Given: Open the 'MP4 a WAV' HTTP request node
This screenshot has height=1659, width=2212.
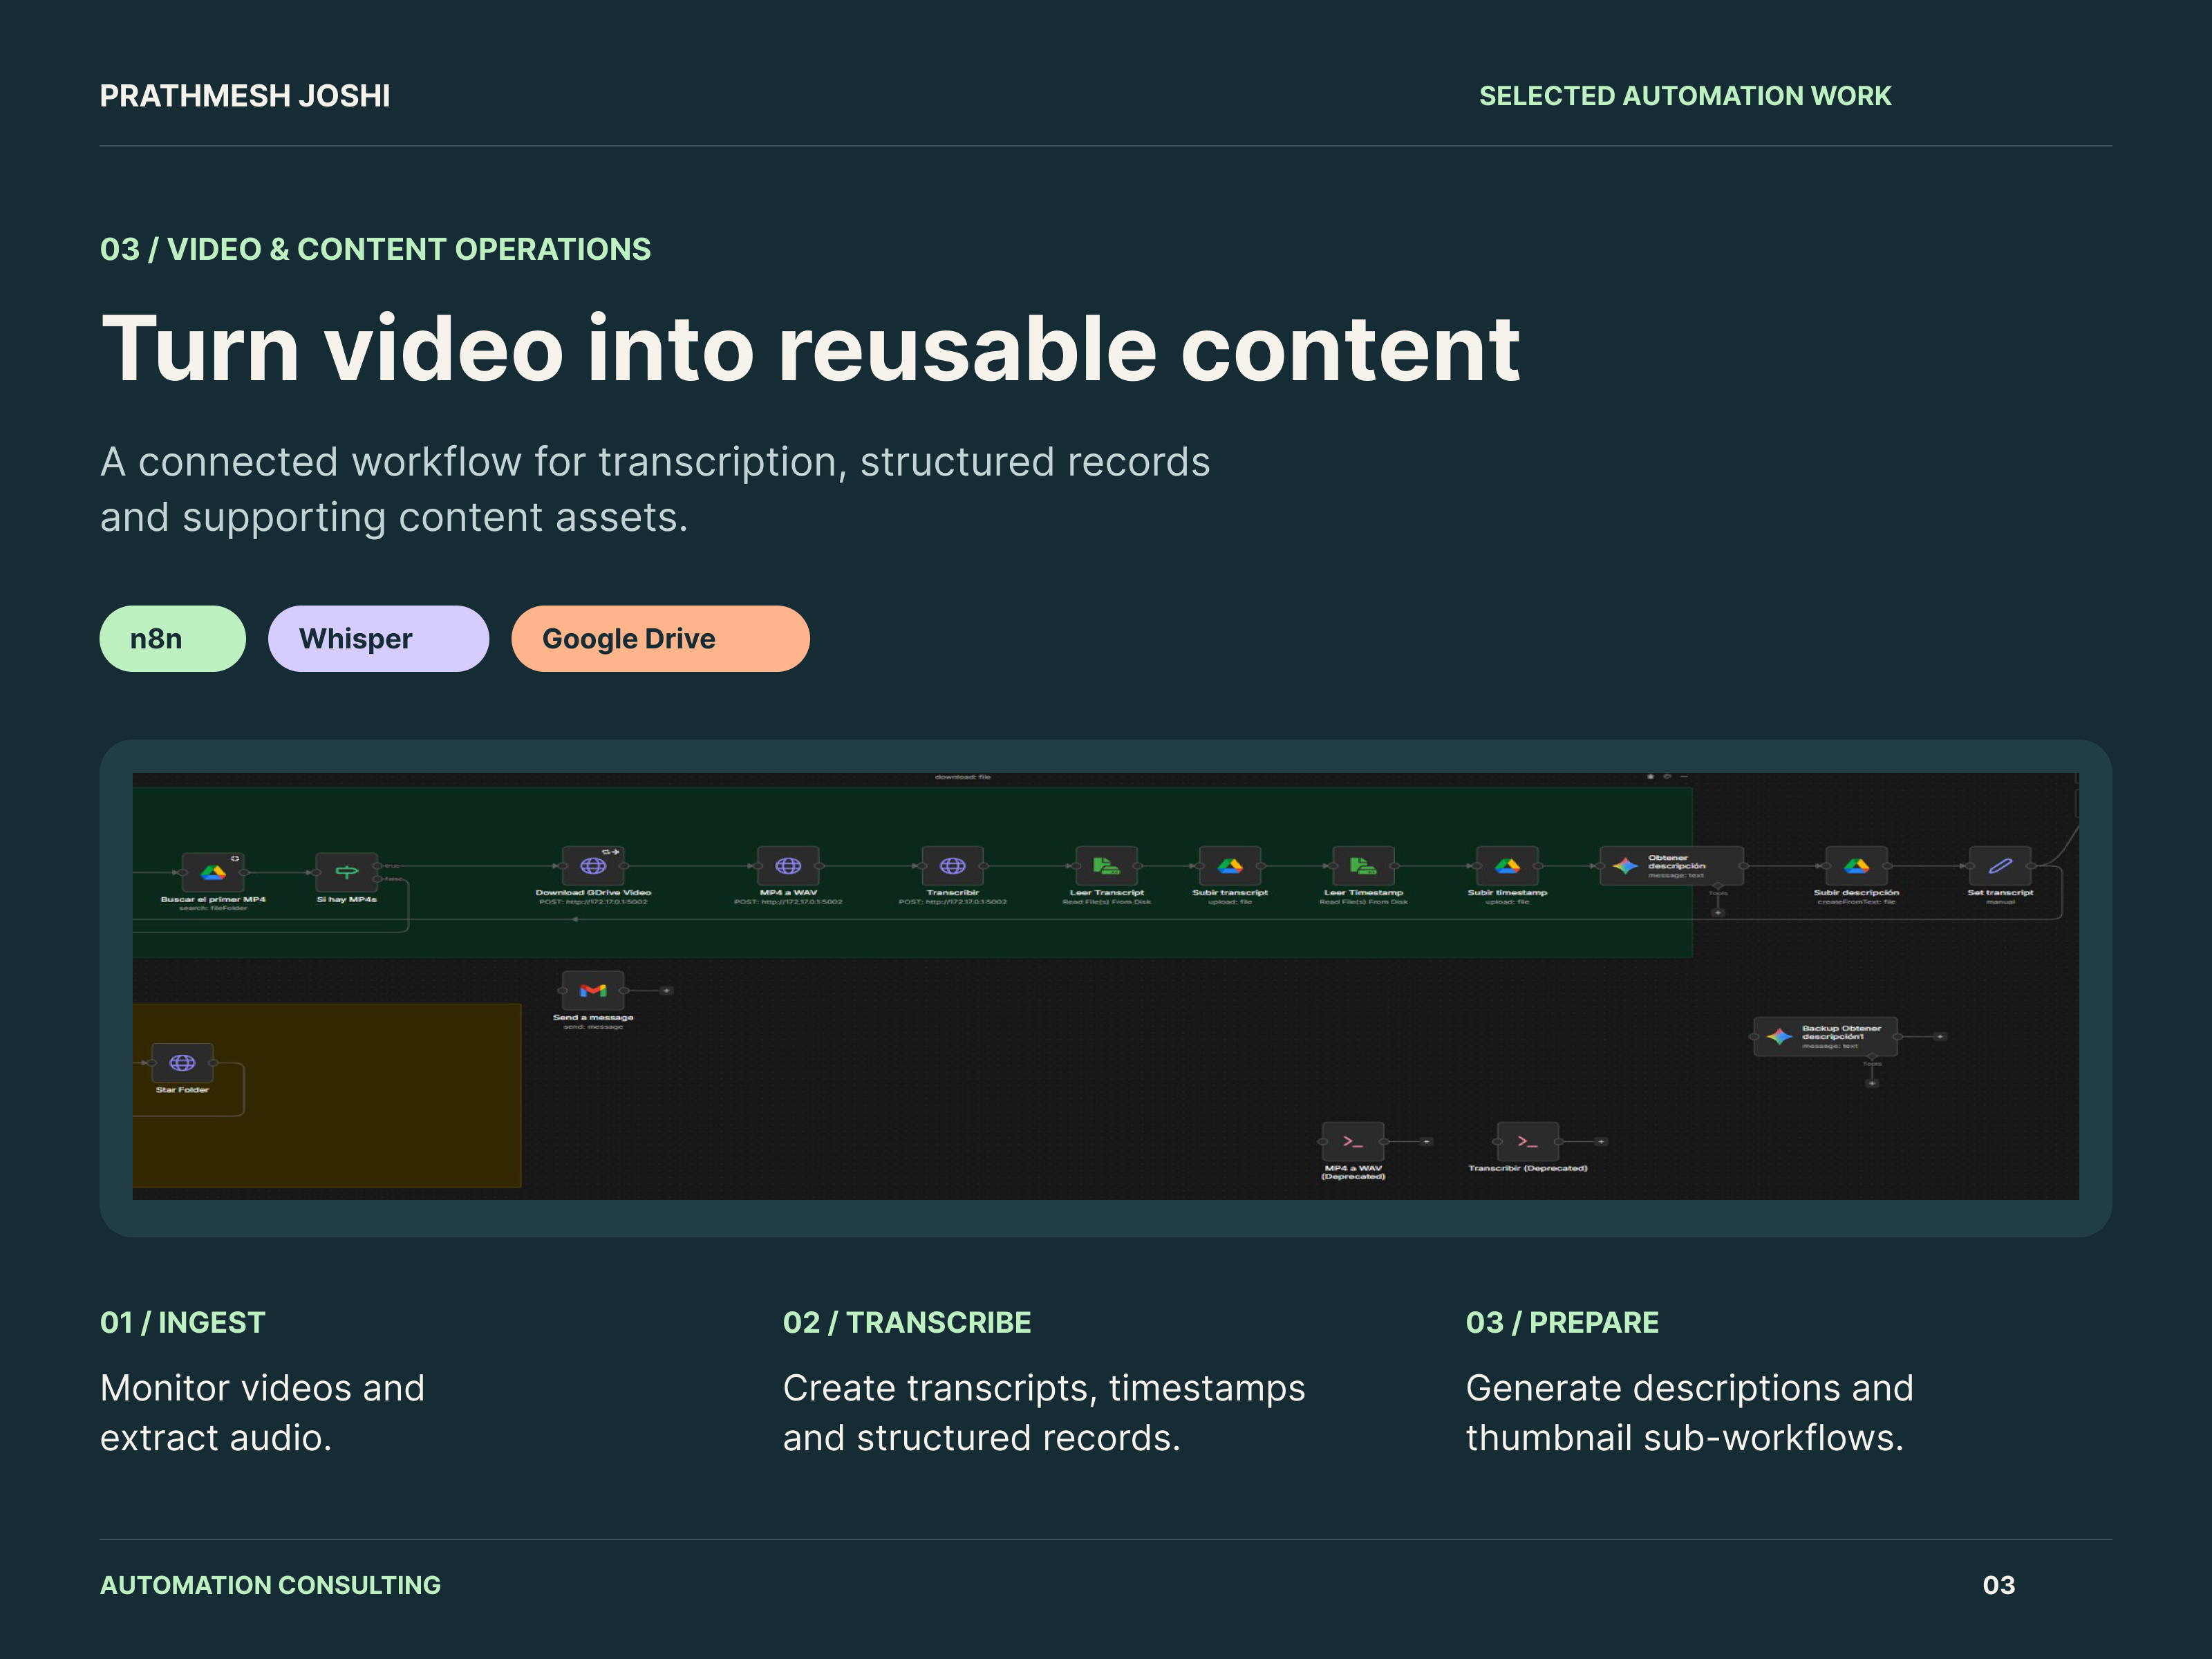Looking at the screenshot, I should pos(788,866).
